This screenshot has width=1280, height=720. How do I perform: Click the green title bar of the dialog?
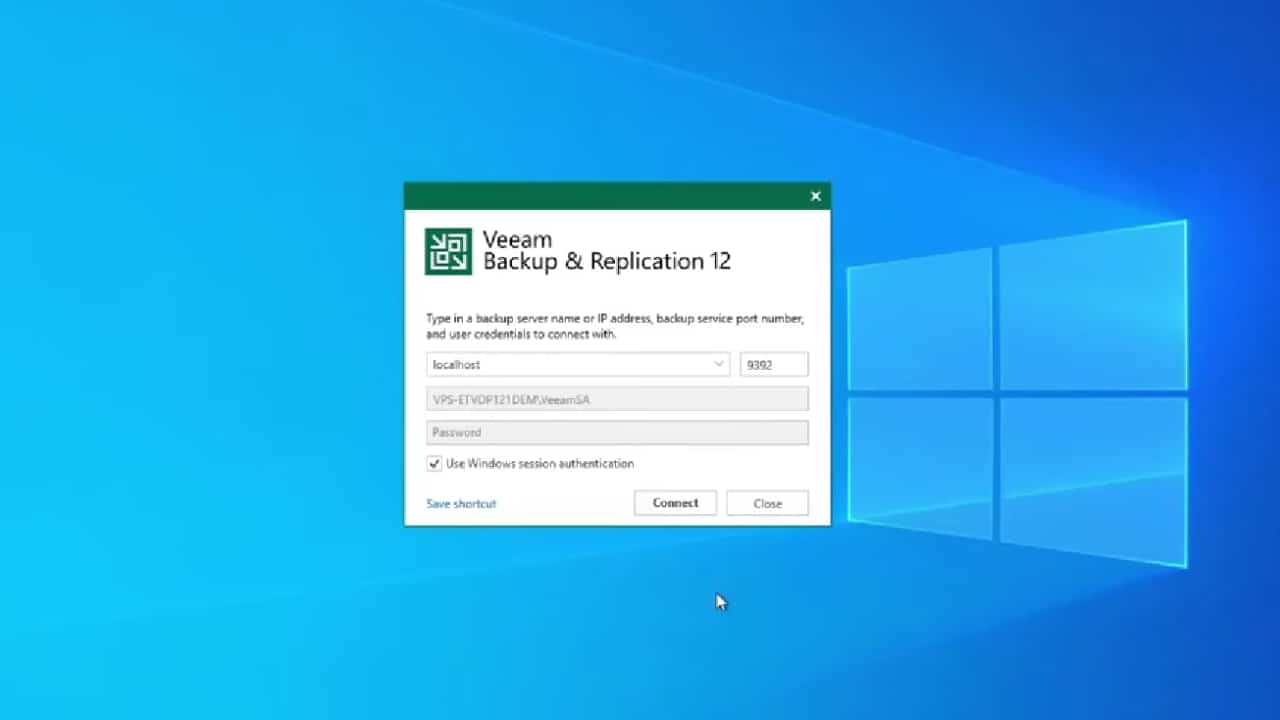(600, 196)
